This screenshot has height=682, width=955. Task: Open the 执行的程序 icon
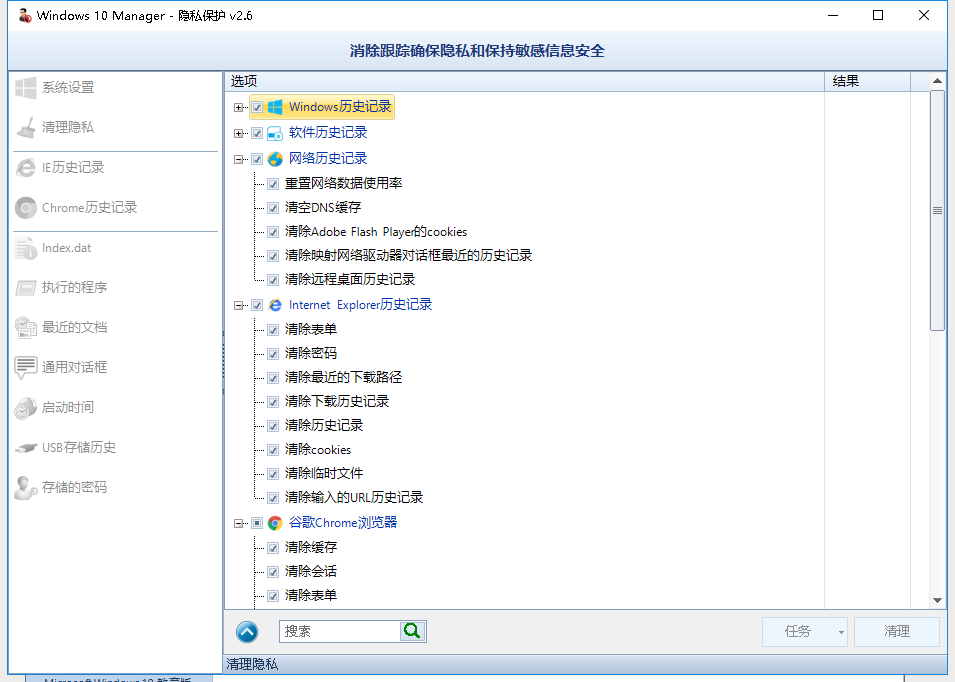(x=26, y=287)
